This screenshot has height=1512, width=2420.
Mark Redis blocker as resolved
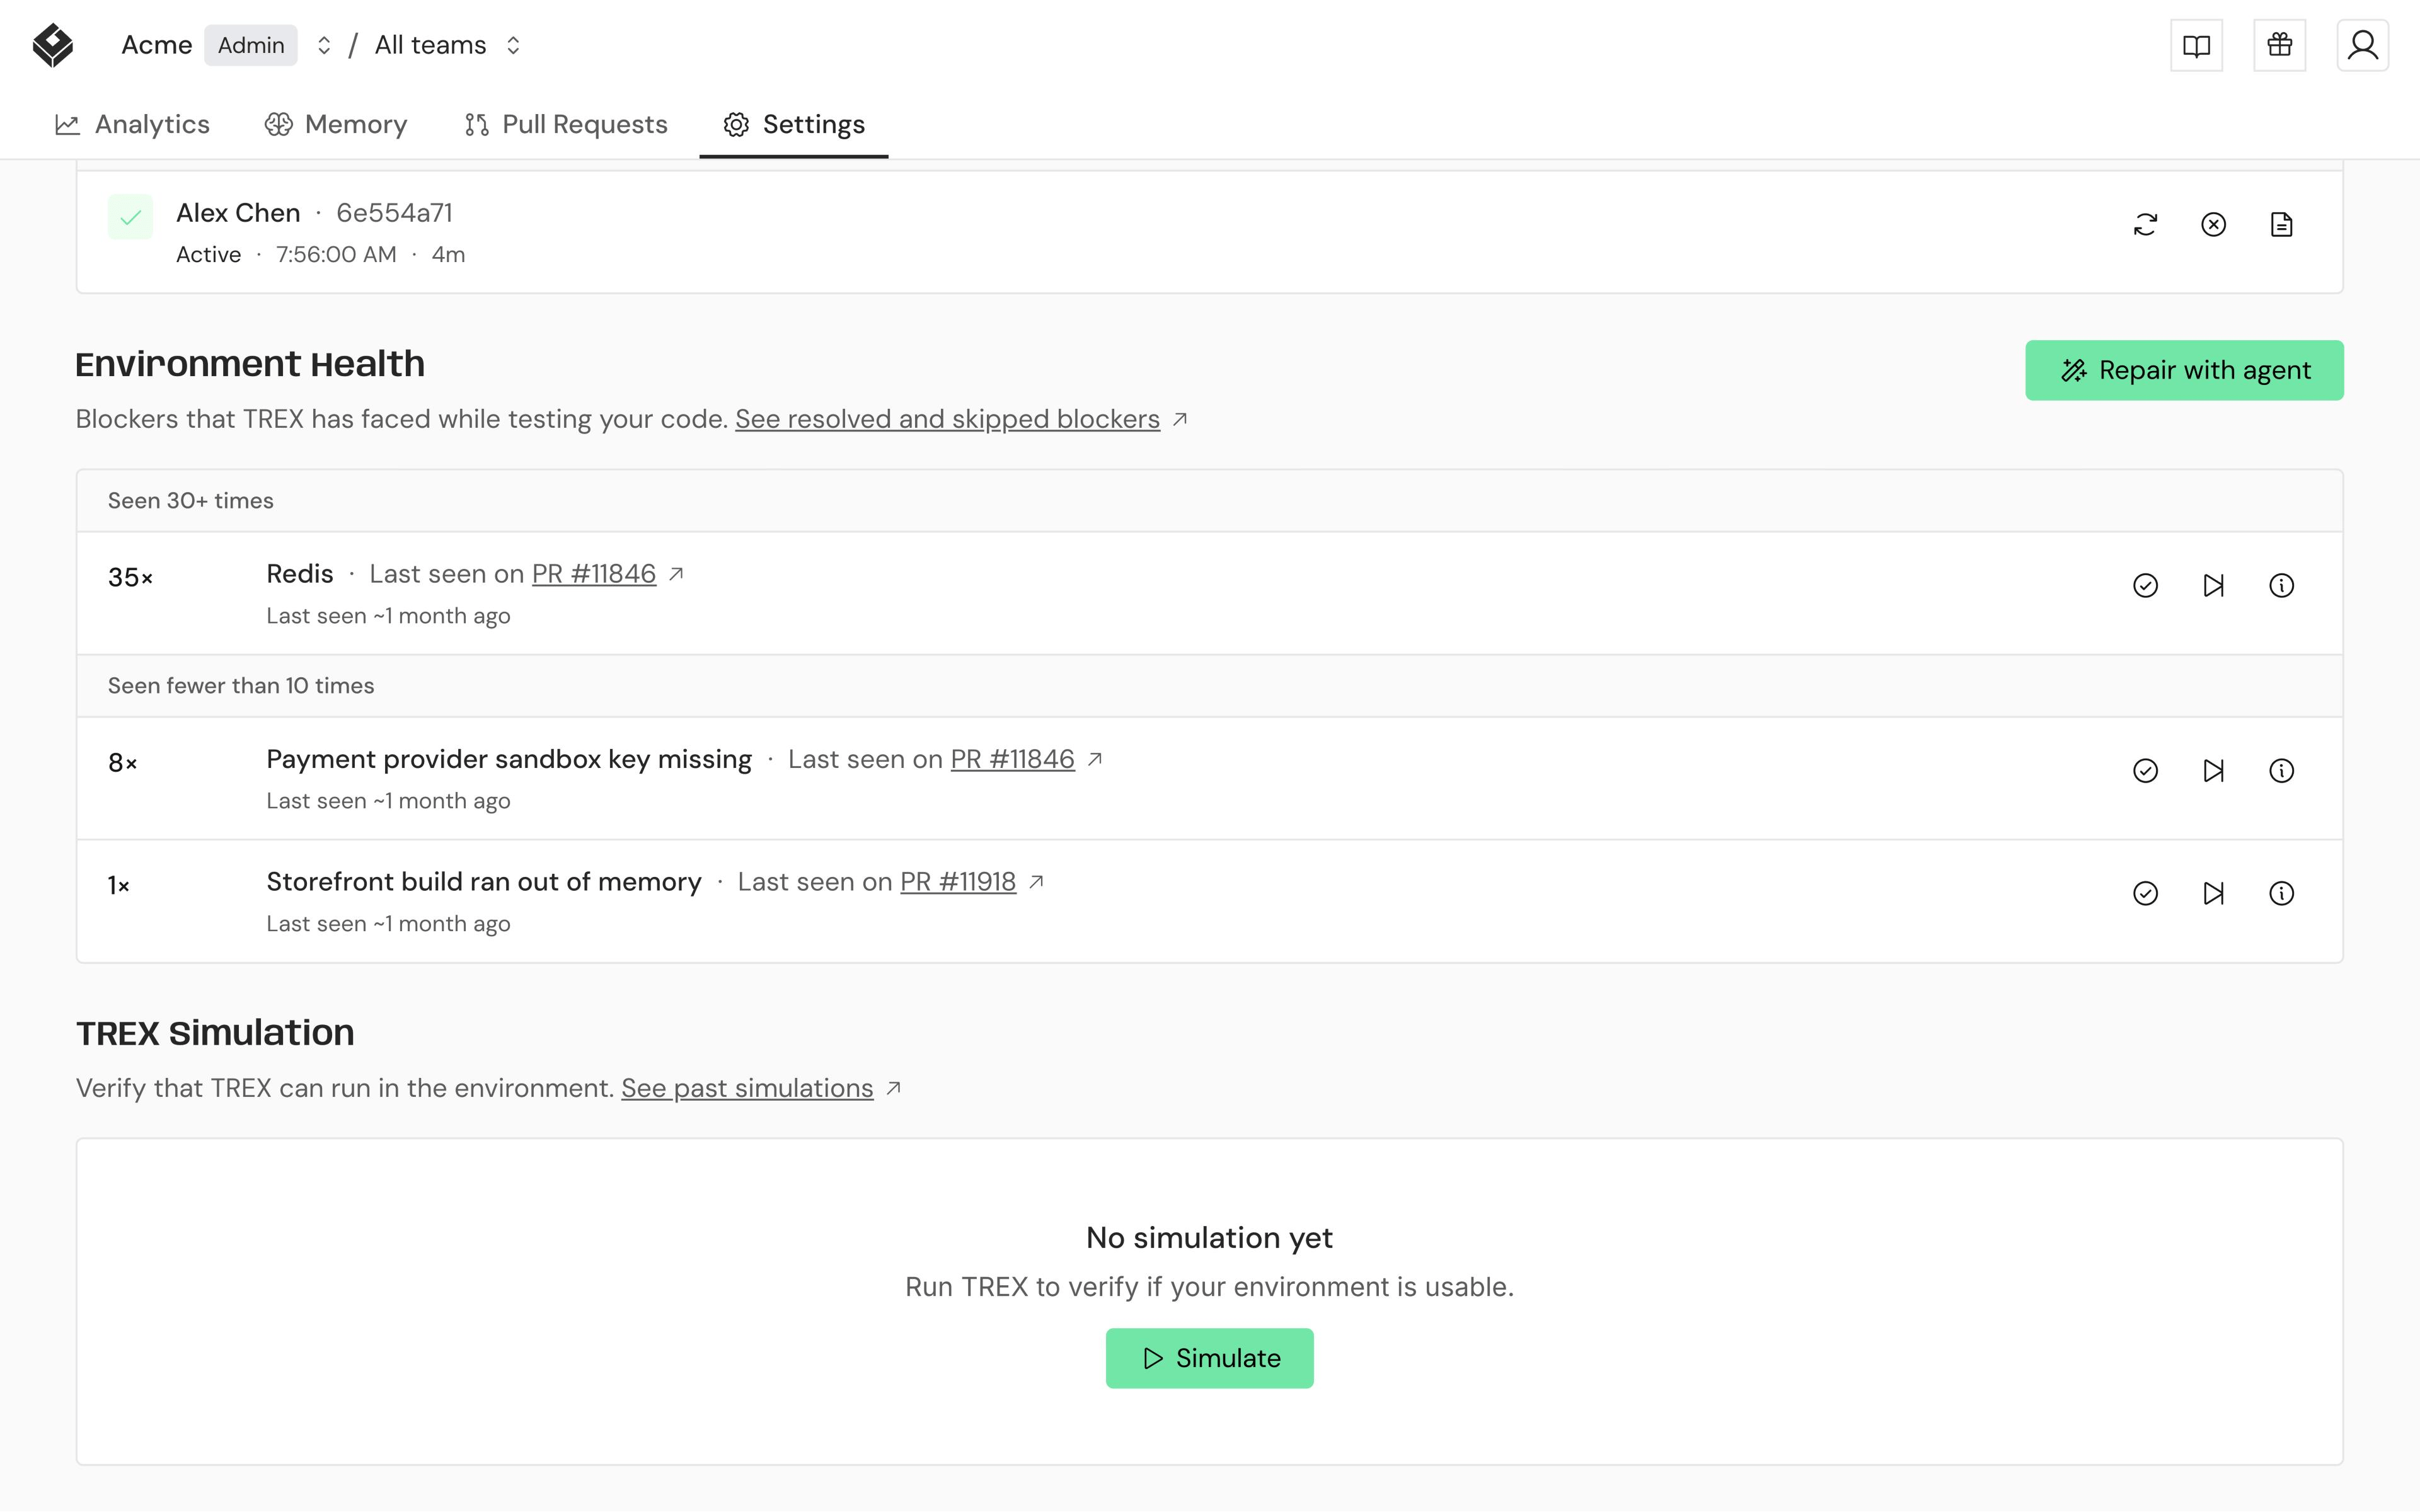click(2145, 586)
